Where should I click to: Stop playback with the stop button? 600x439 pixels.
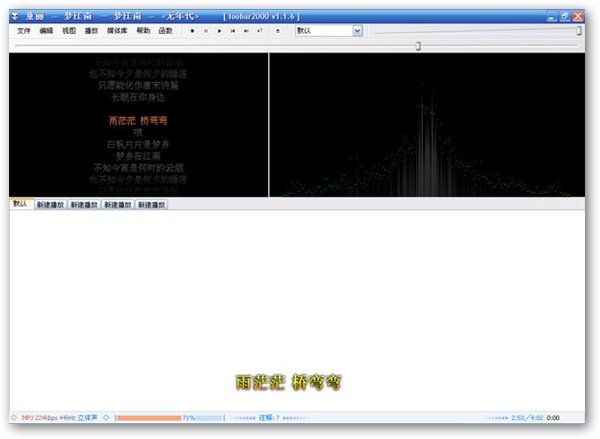[x=192, y=31]
